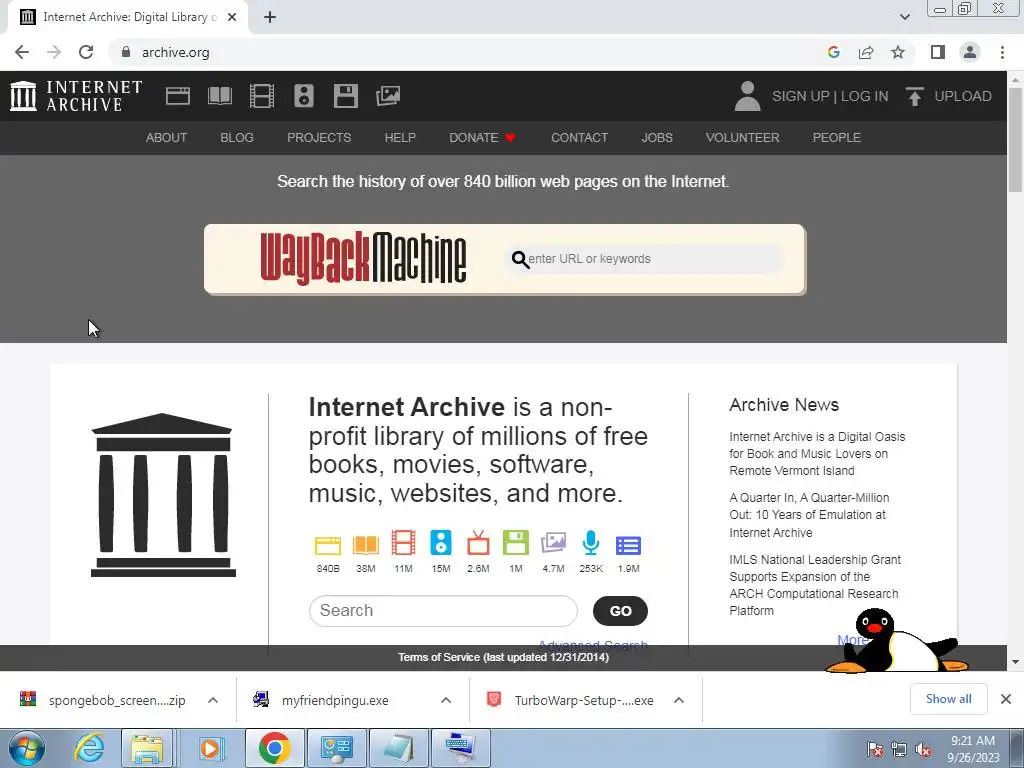Open the CONTACT menu item
This screenshot has width=1024, height=768.
point(579,138)
